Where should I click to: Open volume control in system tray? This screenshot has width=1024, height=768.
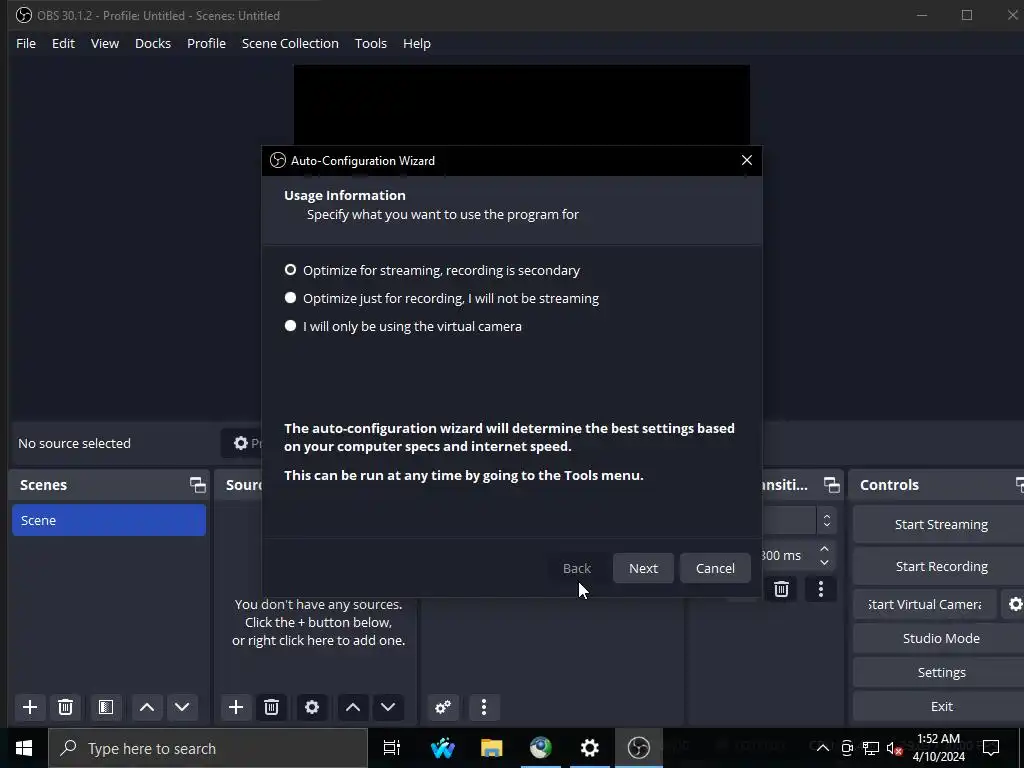click(x=895, y=748)
